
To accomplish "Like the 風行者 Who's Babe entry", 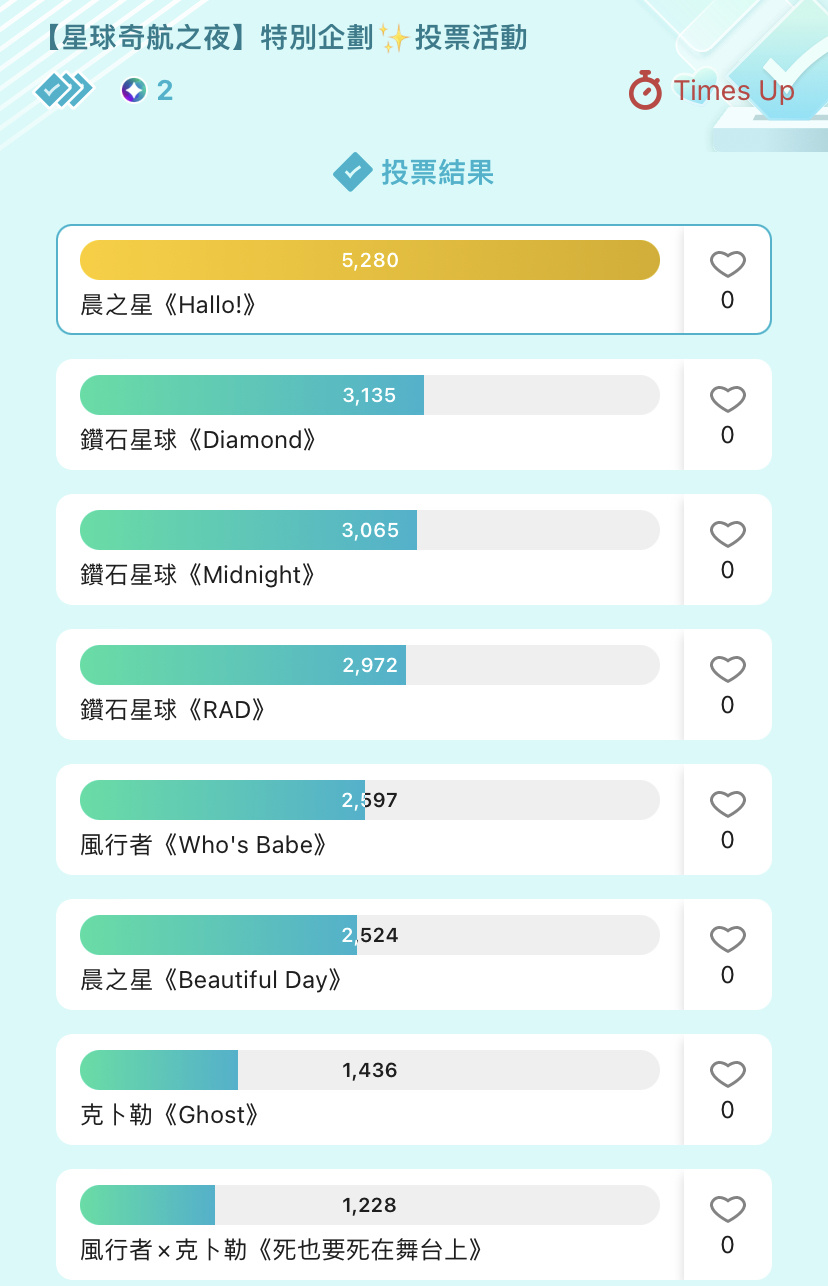I will (x=727, y=805).
